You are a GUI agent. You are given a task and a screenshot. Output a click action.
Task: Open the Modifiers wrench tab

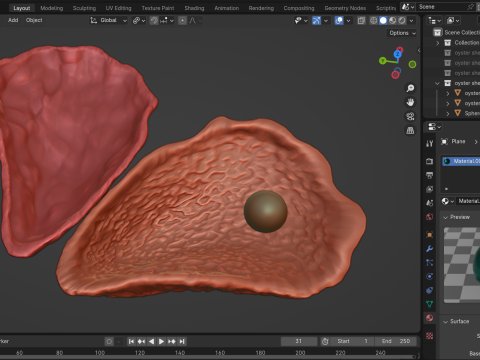pos(430,249)
